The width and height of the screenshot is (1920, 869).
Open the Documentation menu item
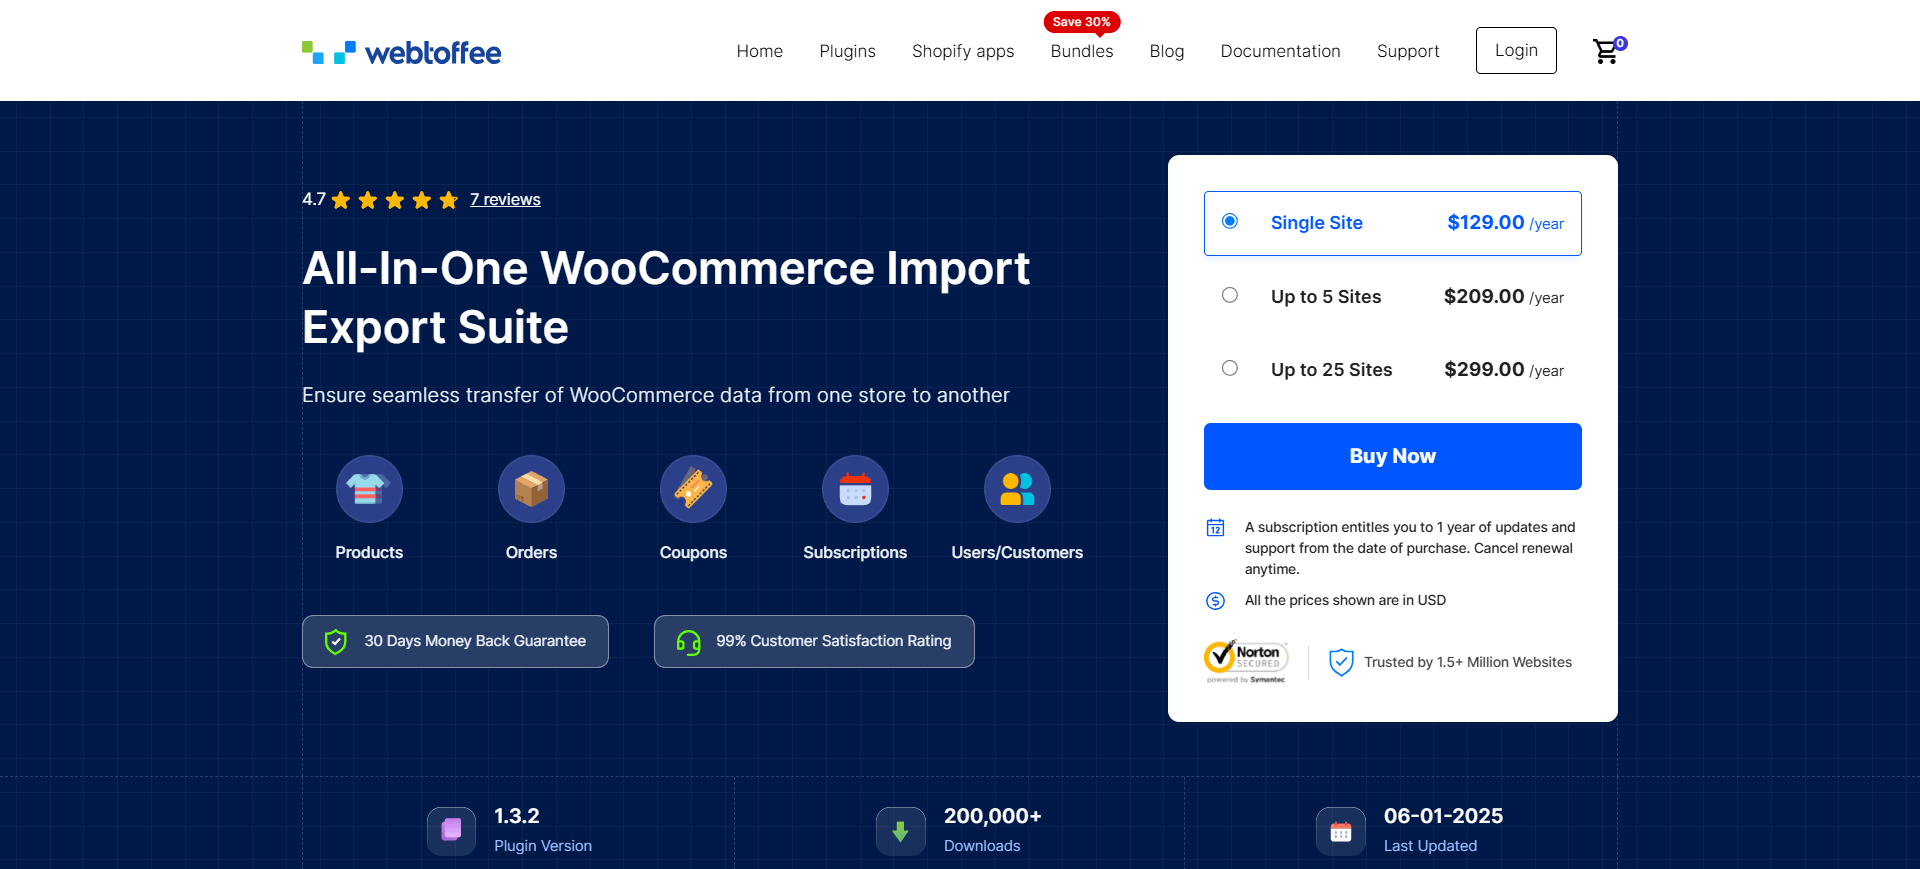[1280, 51]
